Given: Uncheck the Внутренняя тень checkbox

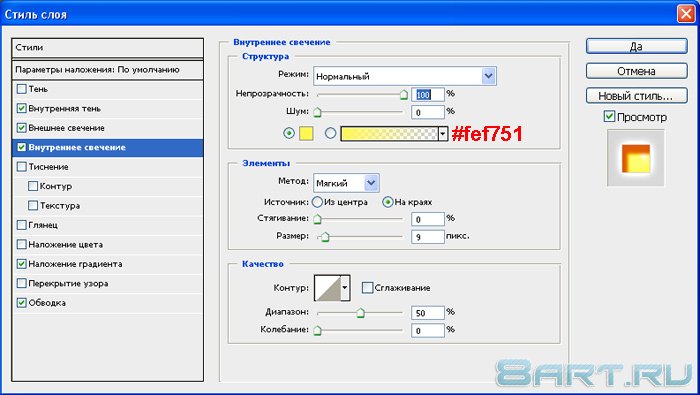Looking at the screenshot, I should [x=21, y=108].
